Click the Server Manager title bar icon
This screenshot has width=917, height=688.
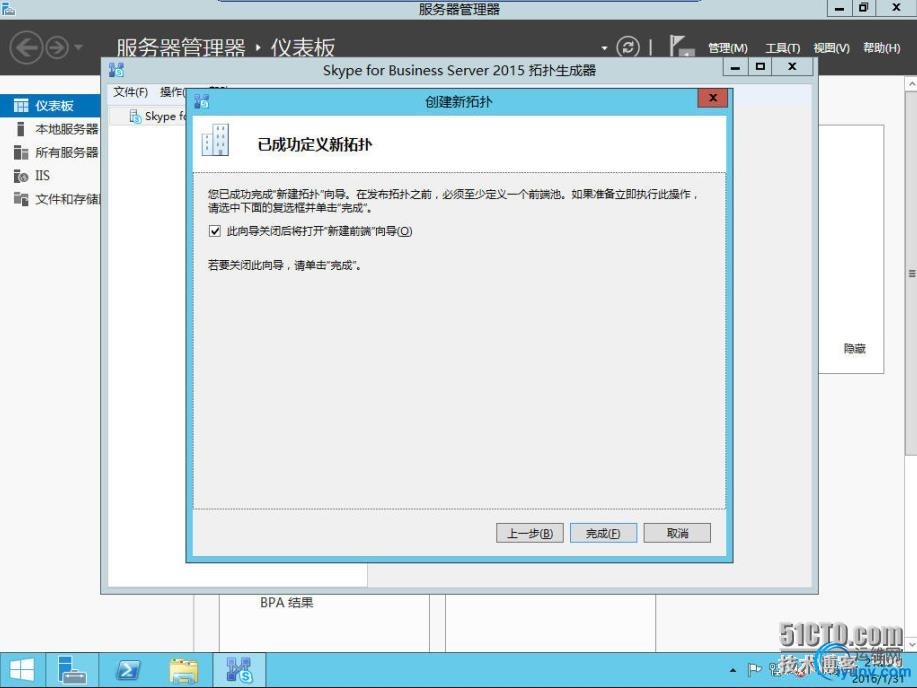click(8, 8)
